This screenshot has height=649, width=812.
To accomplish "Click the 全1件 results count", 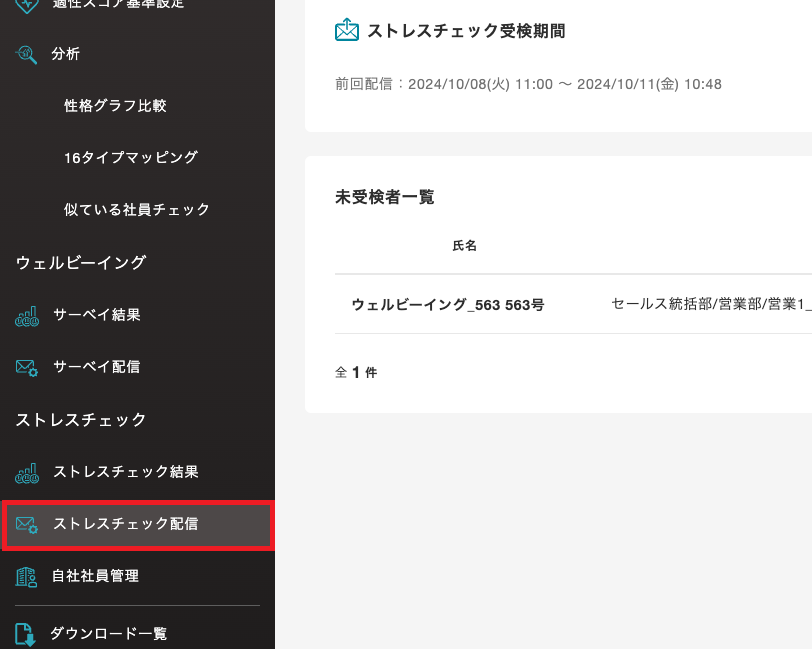I will coord(356,371).
